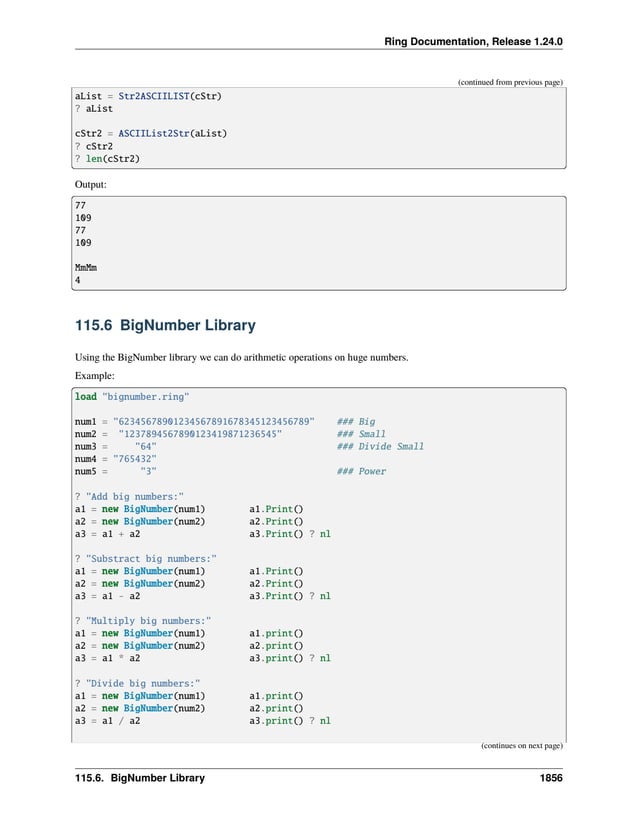Click the line '? "Divide big numbers:"'
Image resolution: width=638 pixels, height=825 pixels.
[x=138, y=683]
